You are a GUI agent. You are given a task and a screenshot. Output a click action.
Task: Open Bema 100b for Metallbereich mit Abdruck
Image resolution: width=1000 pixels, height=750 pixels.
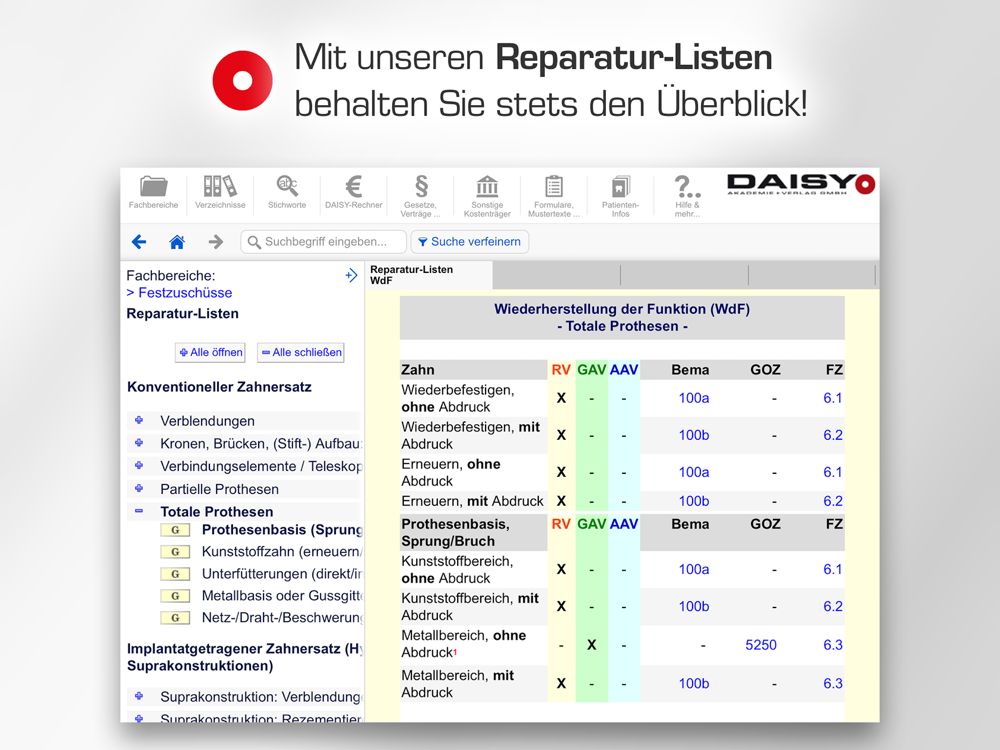694,684
